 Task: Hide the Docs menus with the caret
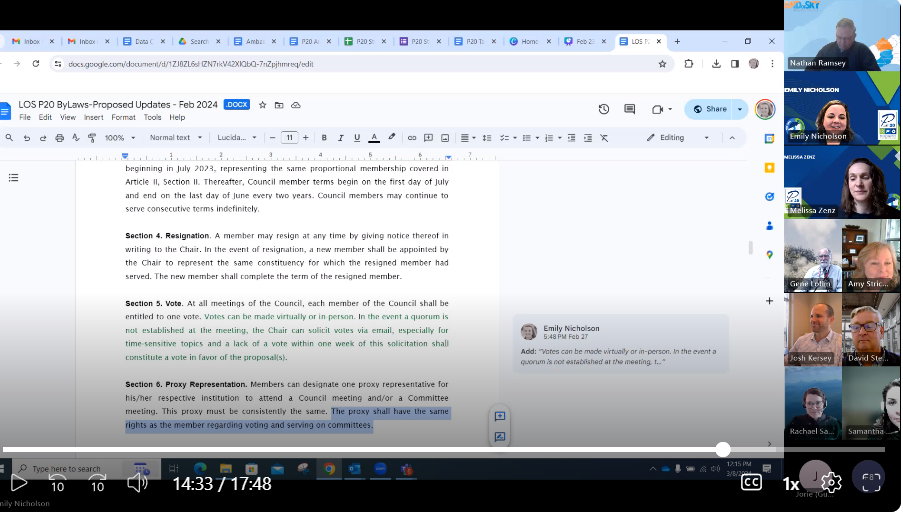732,138
